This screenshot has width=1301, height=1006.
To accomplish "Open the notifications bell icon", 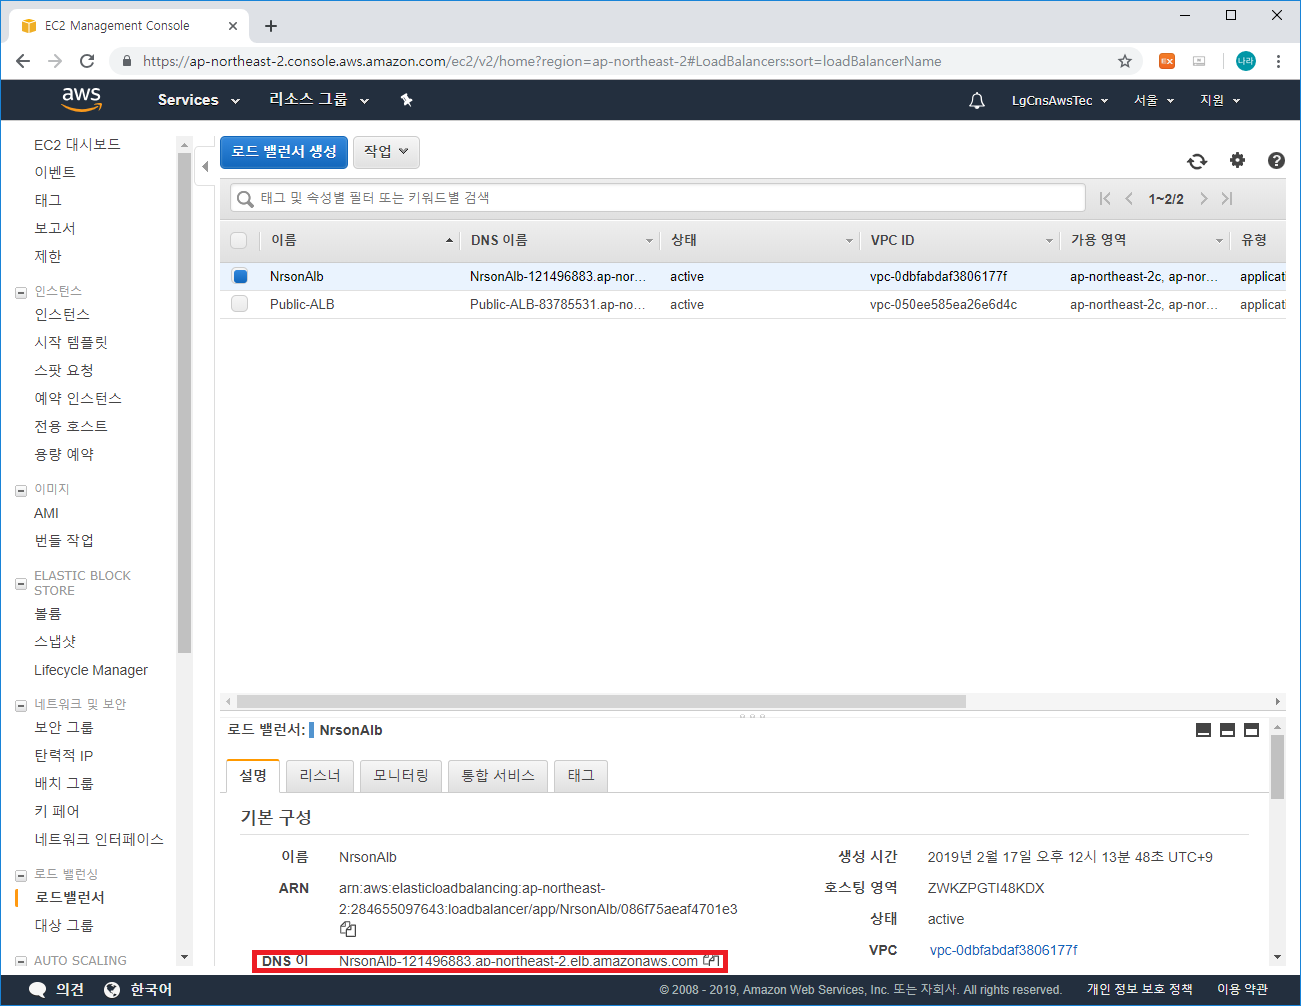I will (x=977, y=100).
